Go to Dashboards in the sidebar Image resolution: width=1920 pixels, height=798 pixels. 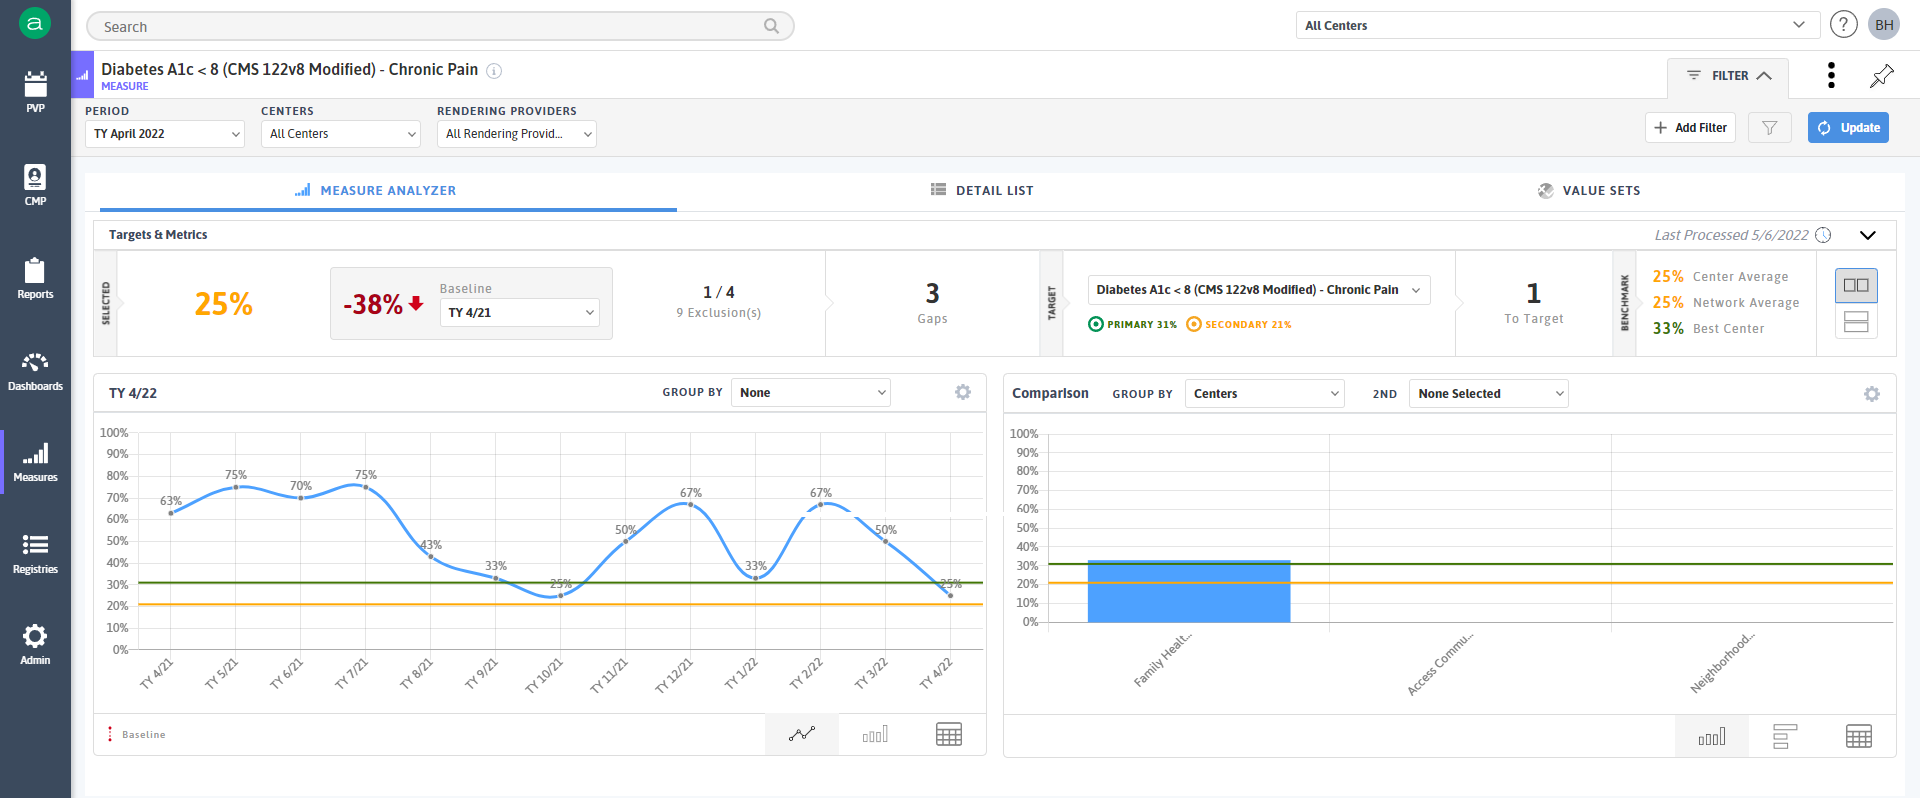[x=35, y=370]
